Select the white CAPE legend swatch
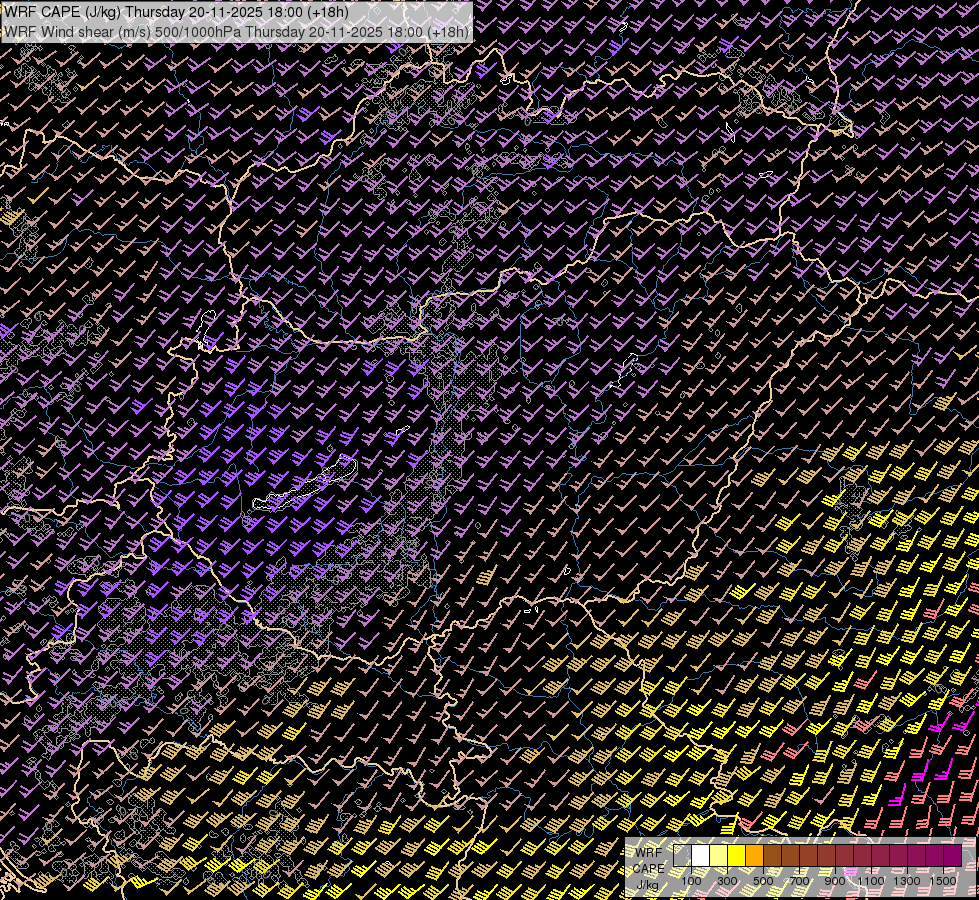Viewport: 979px width, 900px height. 701,855
